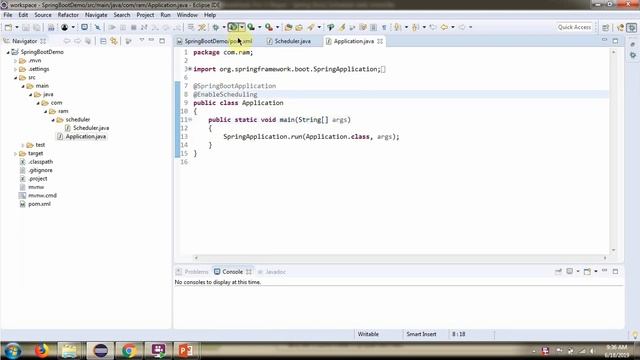Select the .gitignore file

pyautogui.click(x=40, y=170)
